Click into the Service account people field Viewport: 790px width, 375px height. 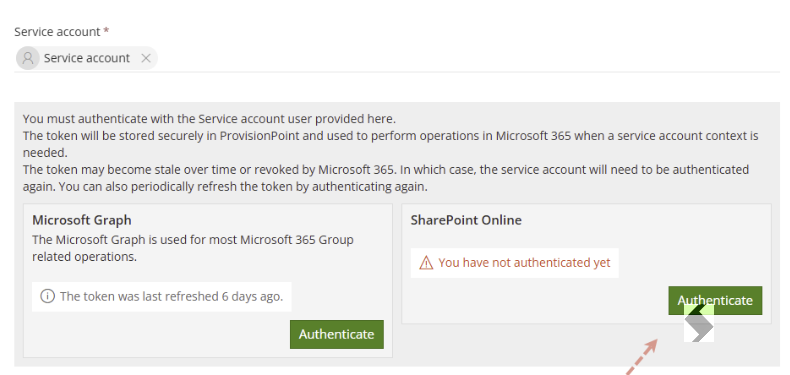click(x=397, y=58)
